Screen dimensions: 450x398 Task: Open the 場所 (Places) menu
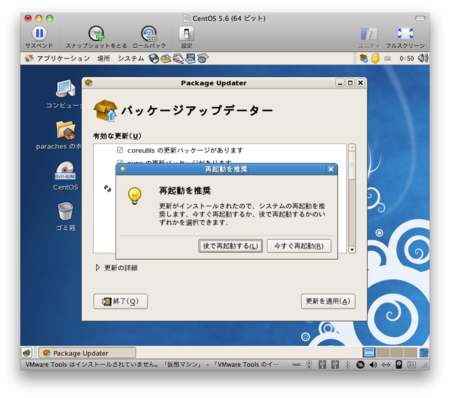click(104, 59)
